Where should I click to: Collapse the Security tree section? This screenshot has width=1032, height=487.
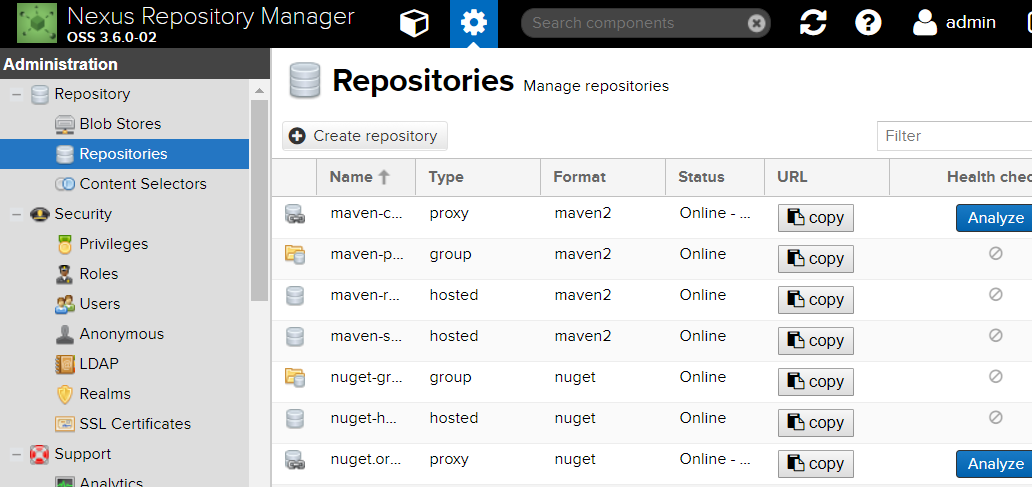16,214
